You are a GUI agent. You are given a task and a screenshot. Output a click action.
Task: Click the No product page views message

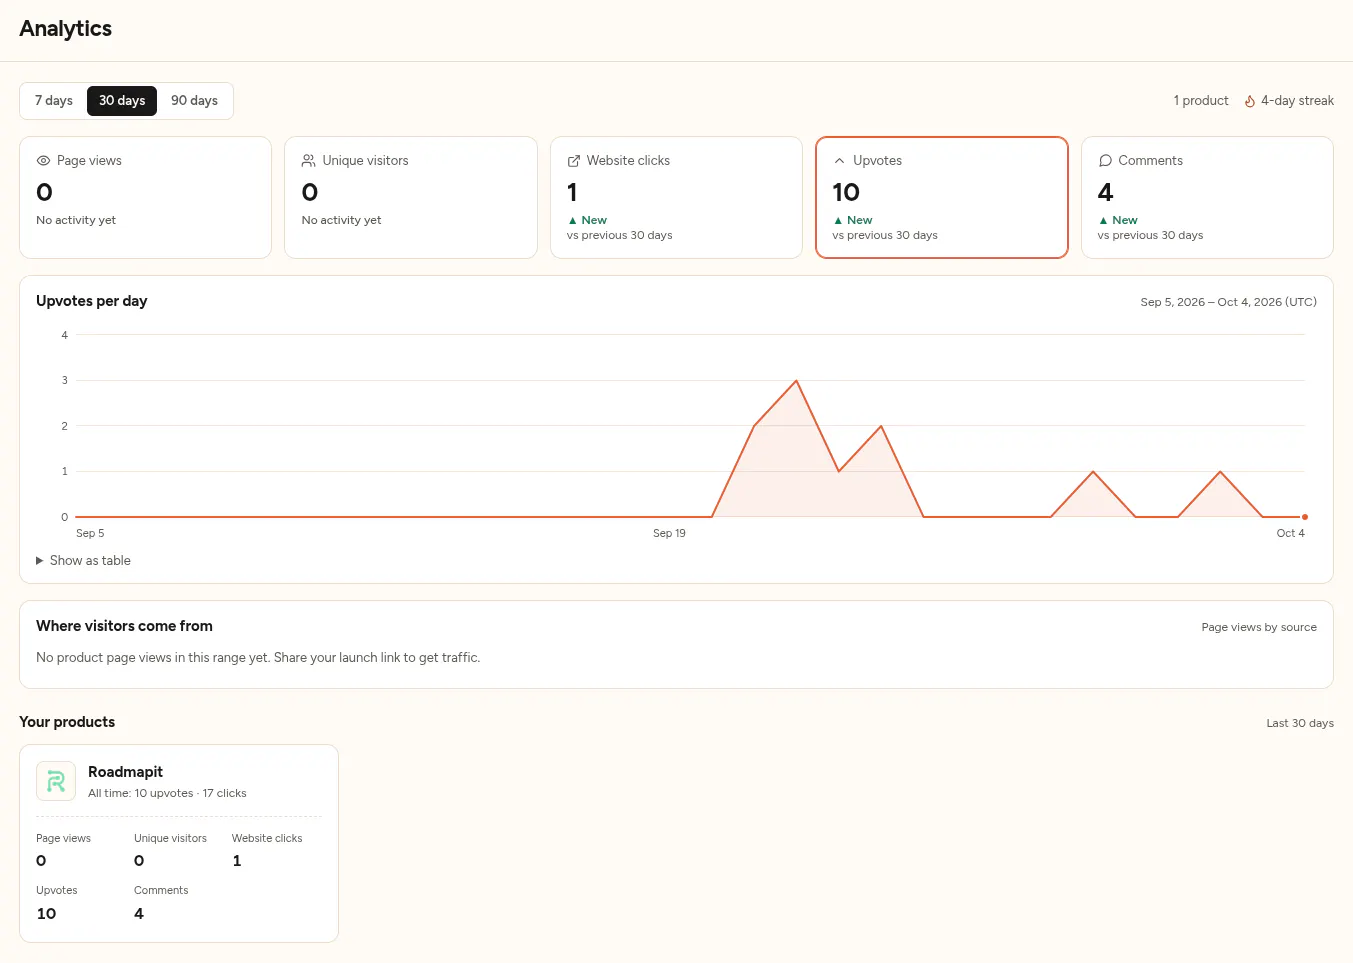click(258, 658)
